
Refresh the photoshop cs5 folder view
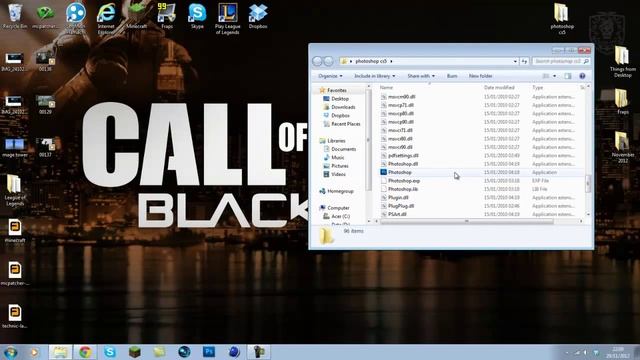pos(524,61)
